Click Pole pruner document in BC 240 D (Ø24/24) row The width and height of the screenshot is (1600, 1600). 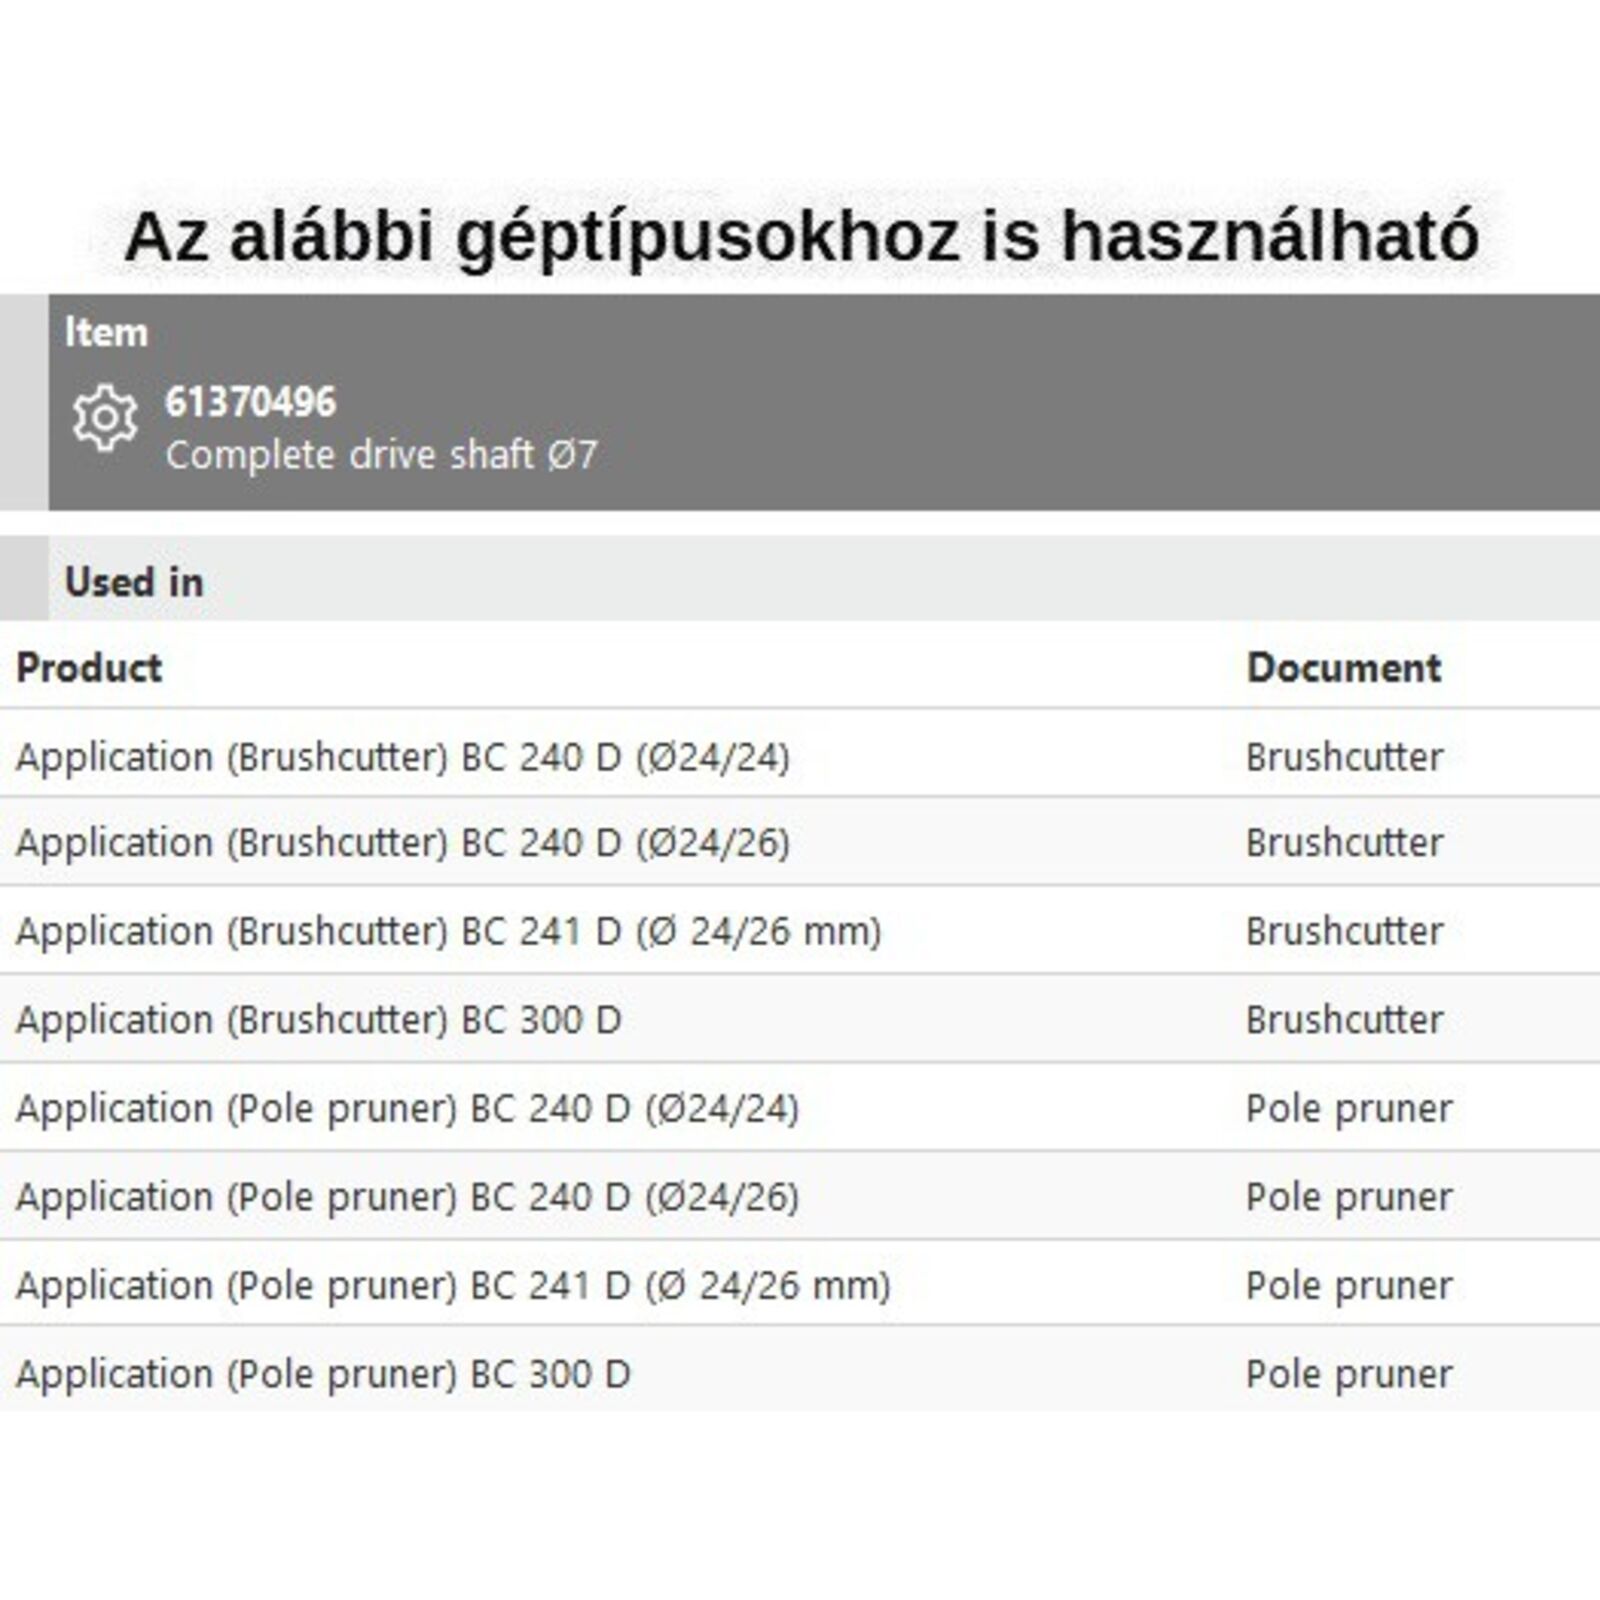(1348, 1108)
